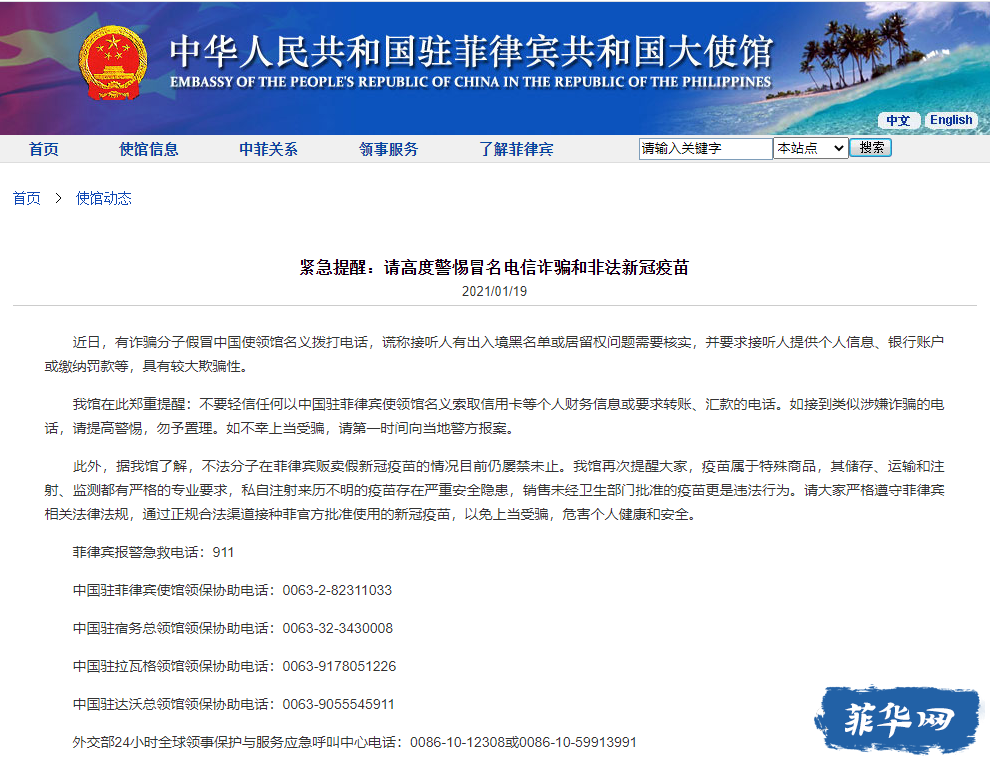Click the hotline number 0086-10-12308

pos(458,742)
